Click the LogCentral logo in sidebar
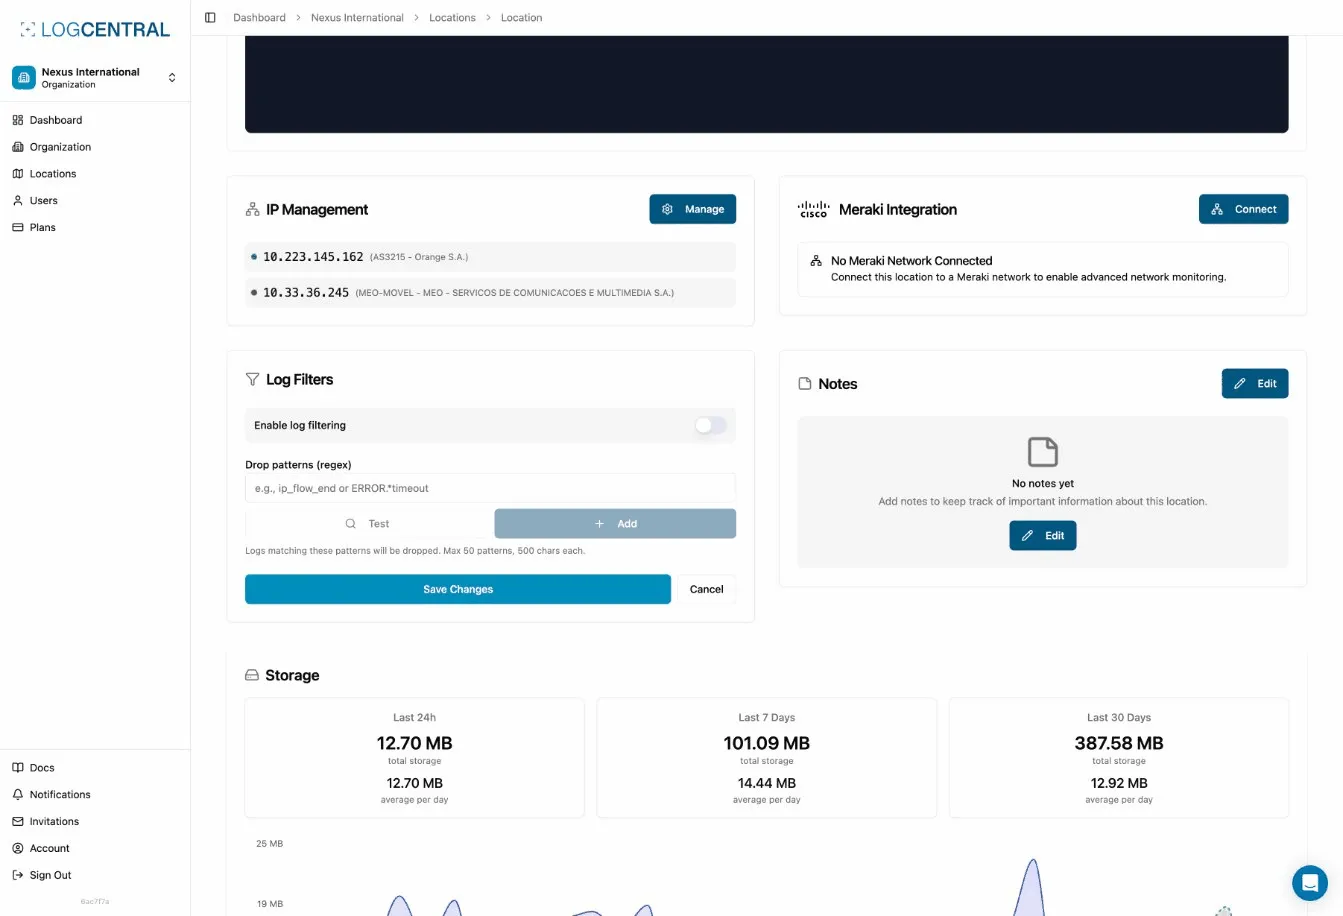 (x=93, y=29)
